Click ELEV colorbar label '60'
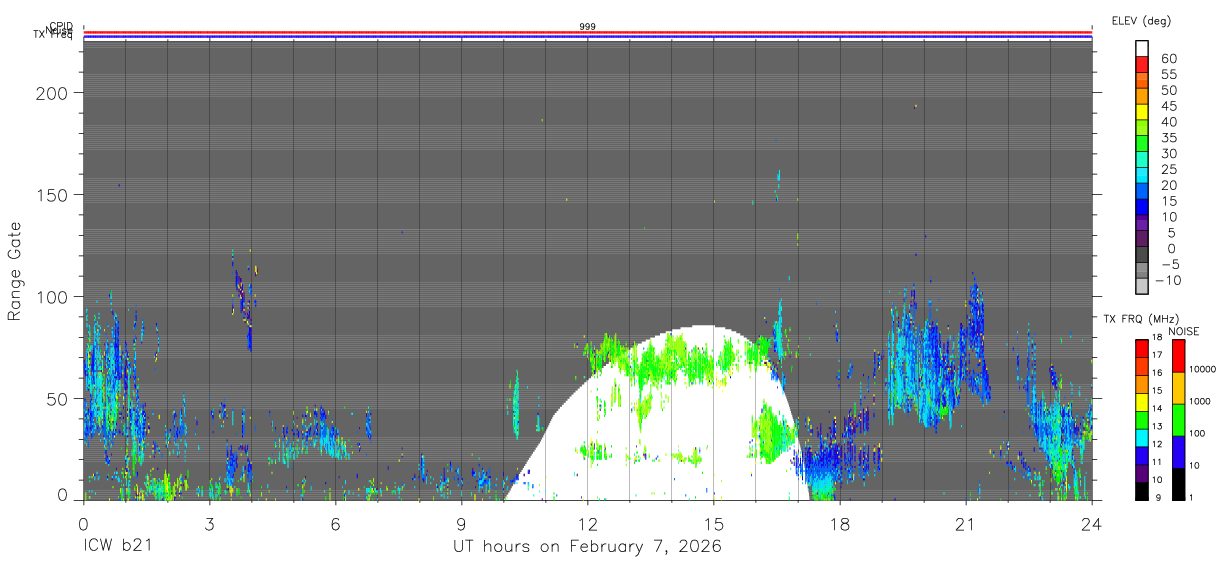The image size is (1228, 567). pos(1168,59)
